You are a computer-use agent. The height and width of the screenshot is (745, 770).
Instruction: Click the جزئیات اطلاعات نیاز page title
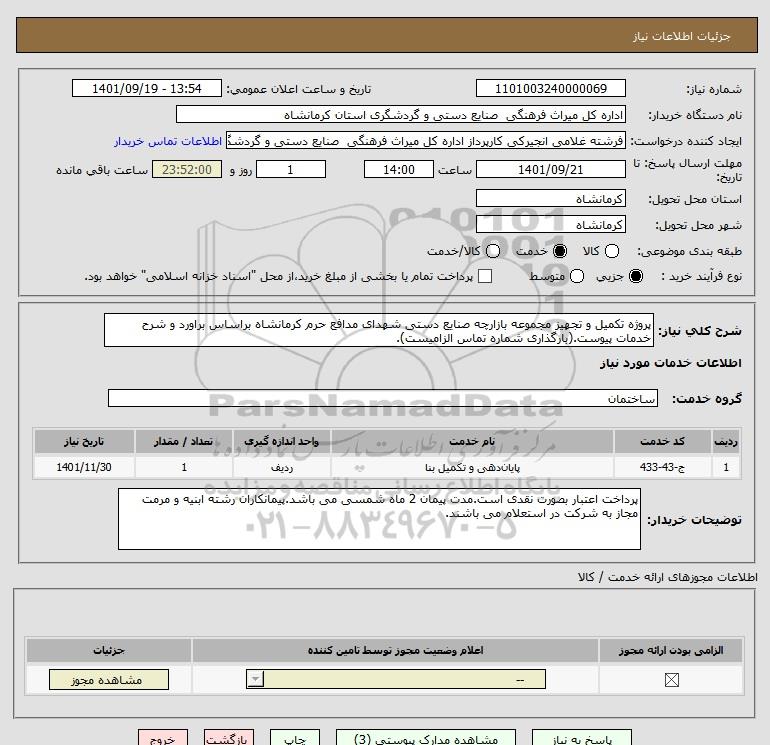tap(682, 36)
